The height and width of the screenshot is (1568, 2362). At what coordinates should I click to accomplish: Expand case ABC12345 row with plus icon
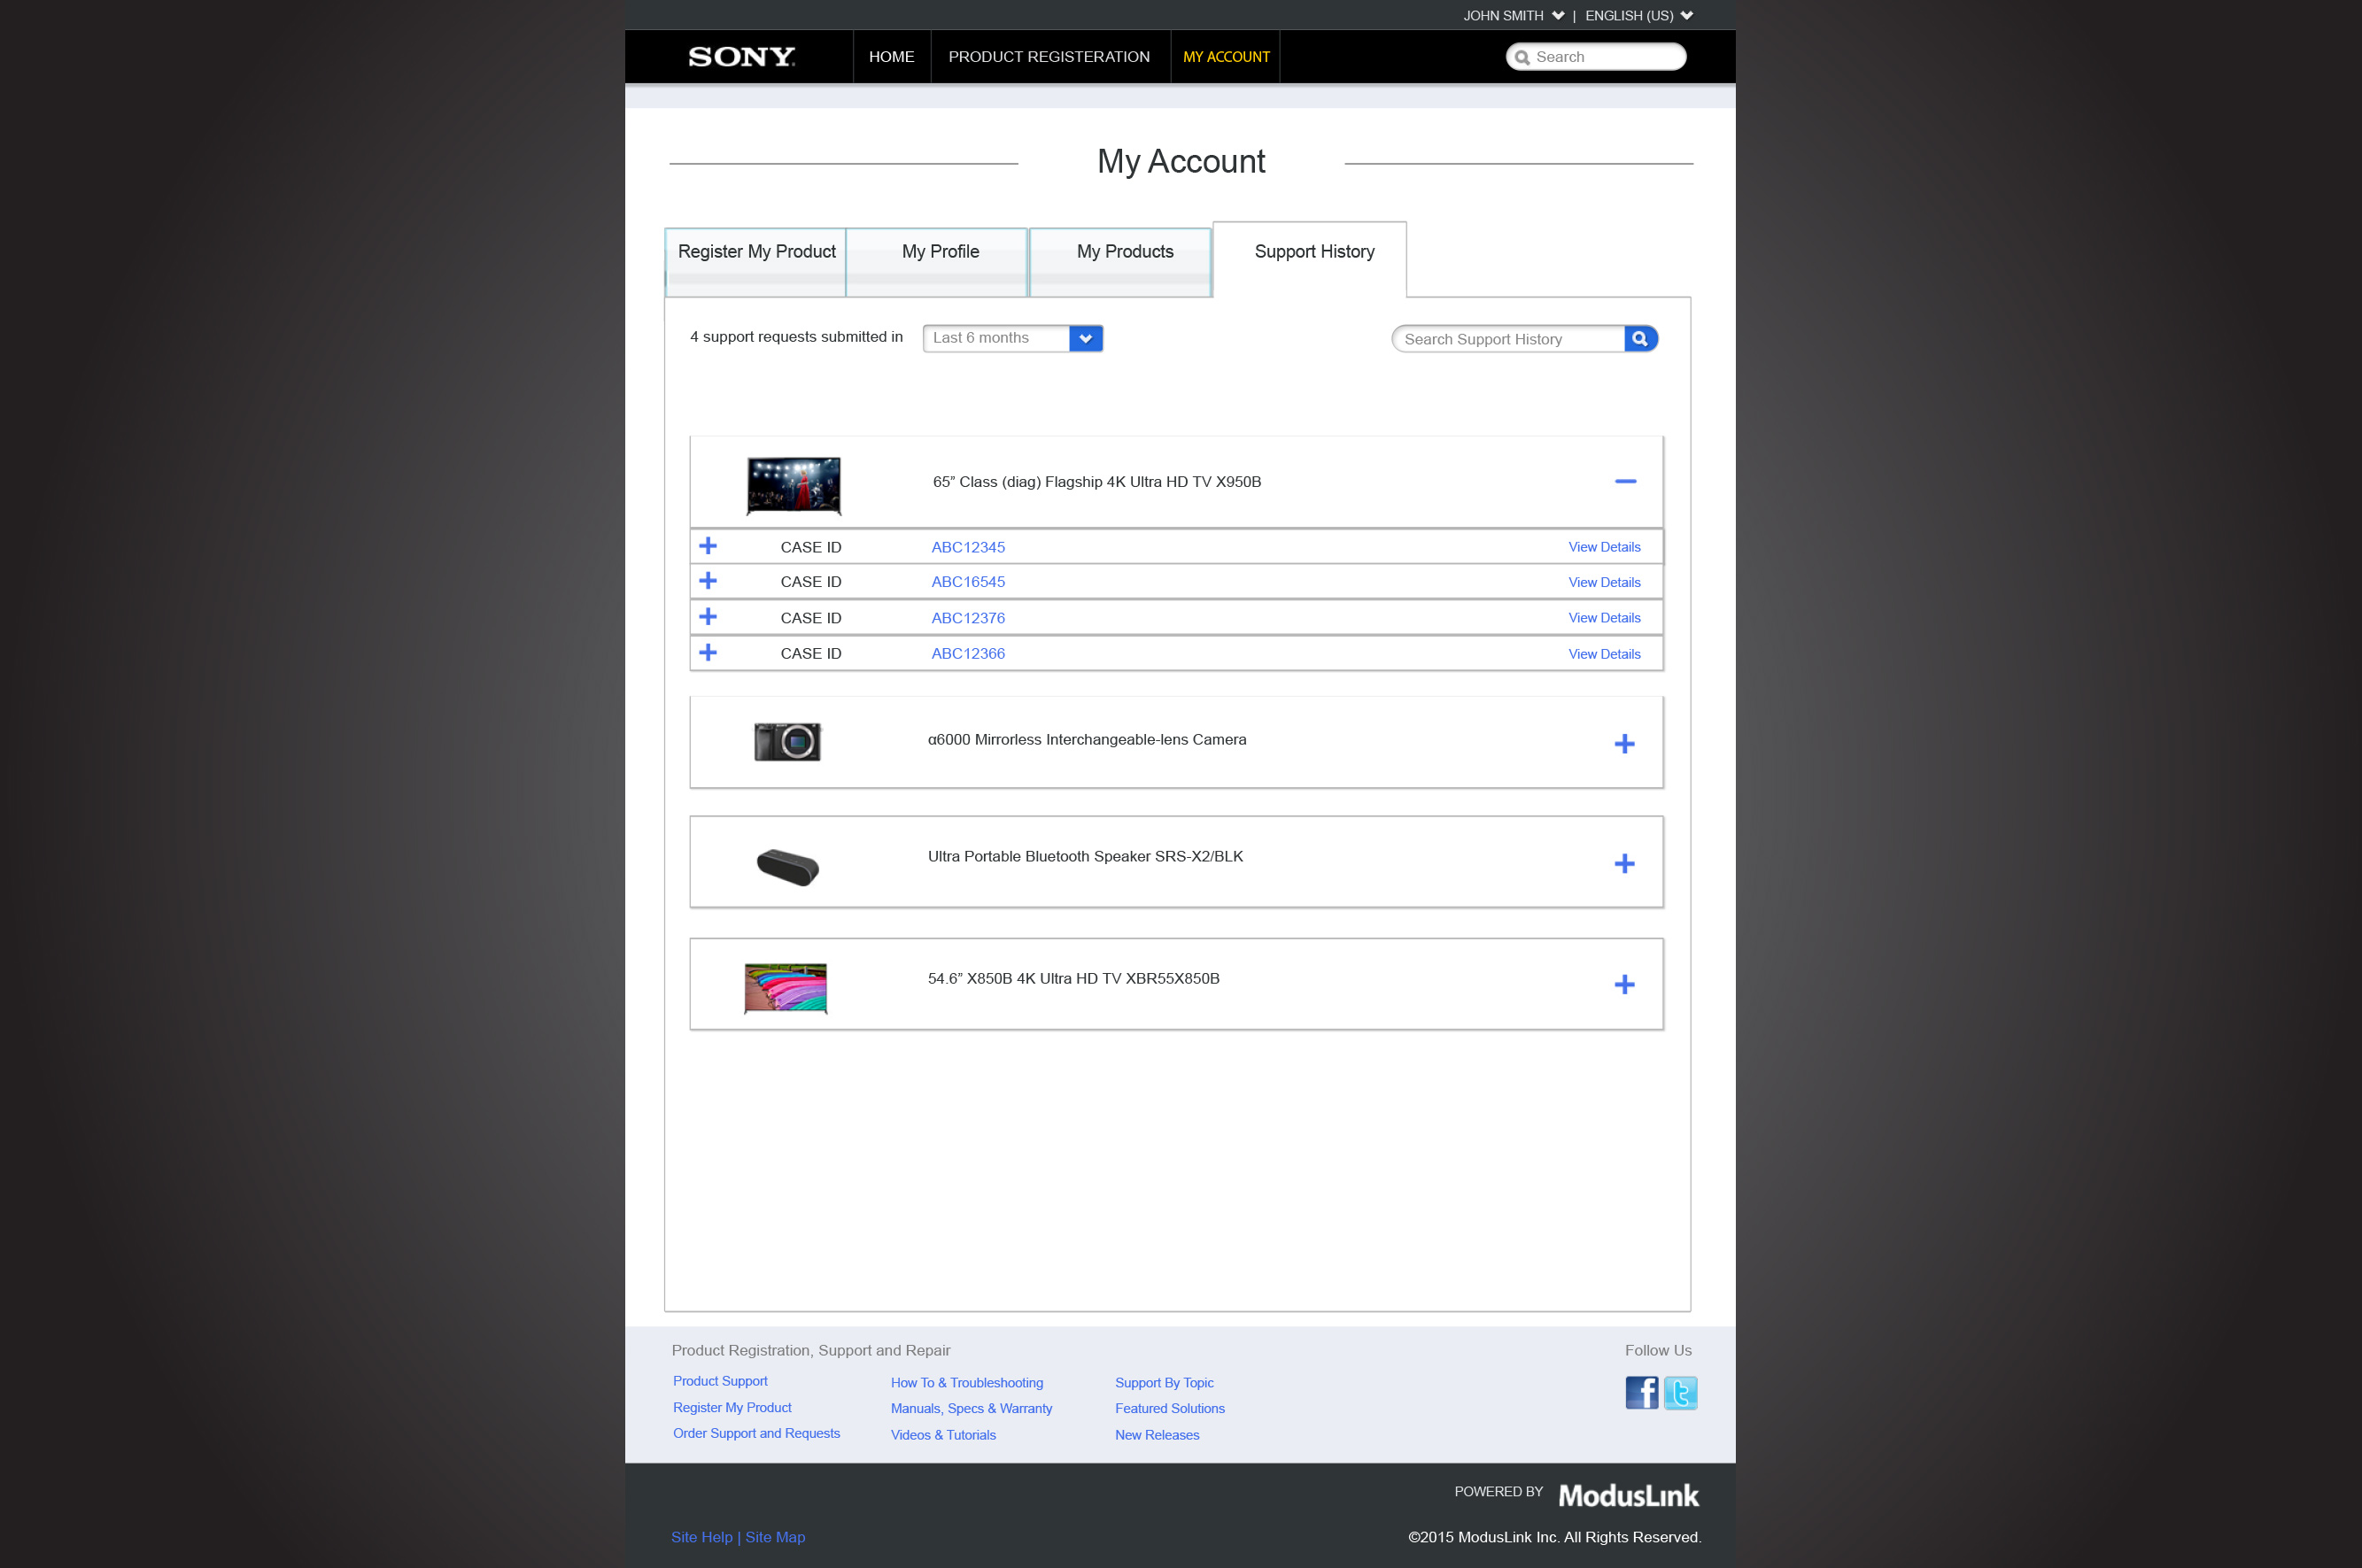click(708, 546)
